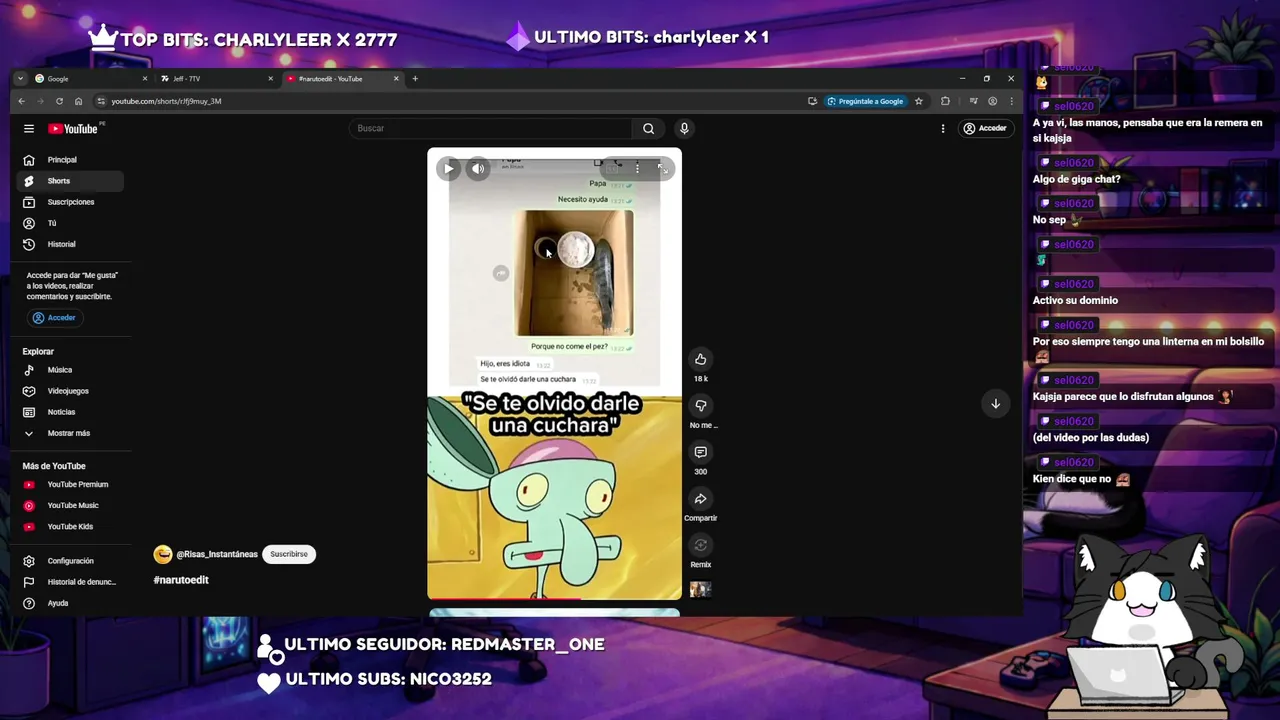
Task: Open Noticias under Explorar
Action: pos(70,412)
